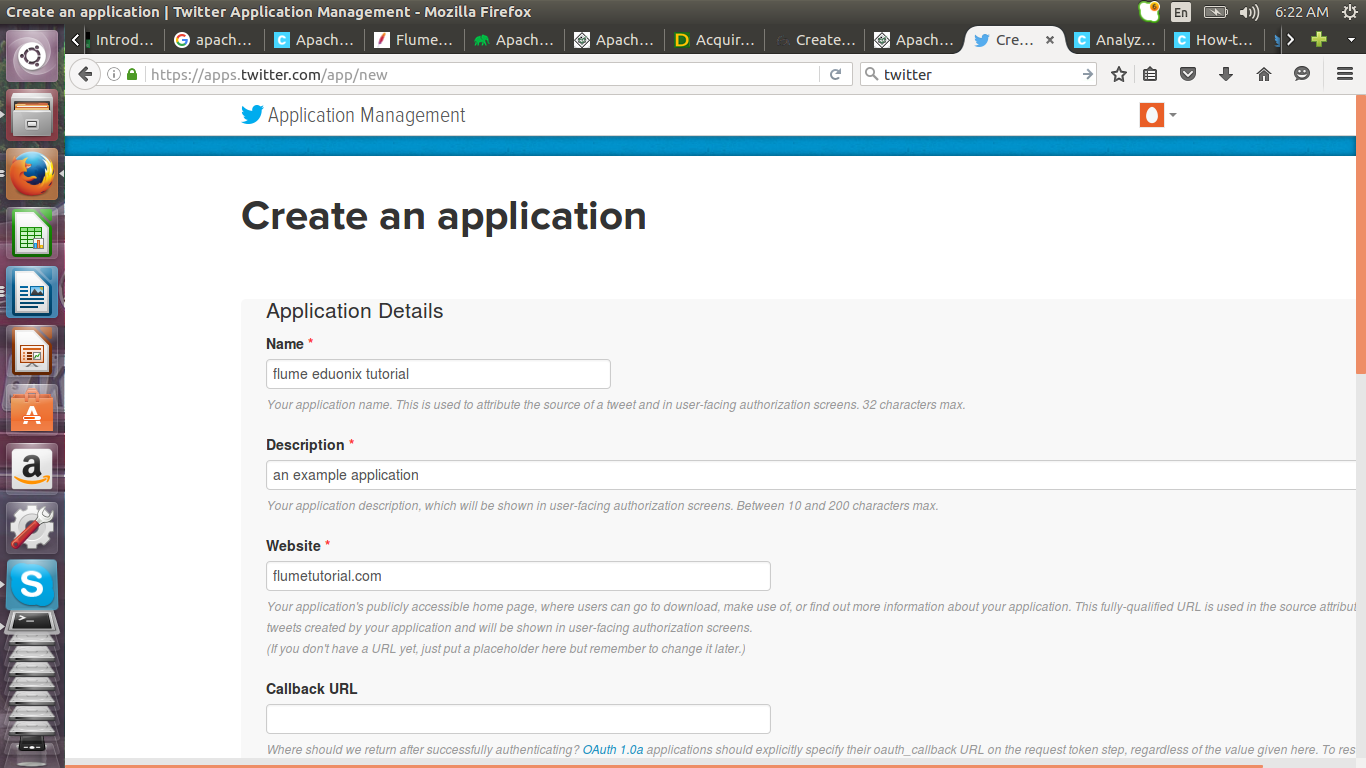Switch to the 'Analyz...' tab

(x=1115, y=40)
